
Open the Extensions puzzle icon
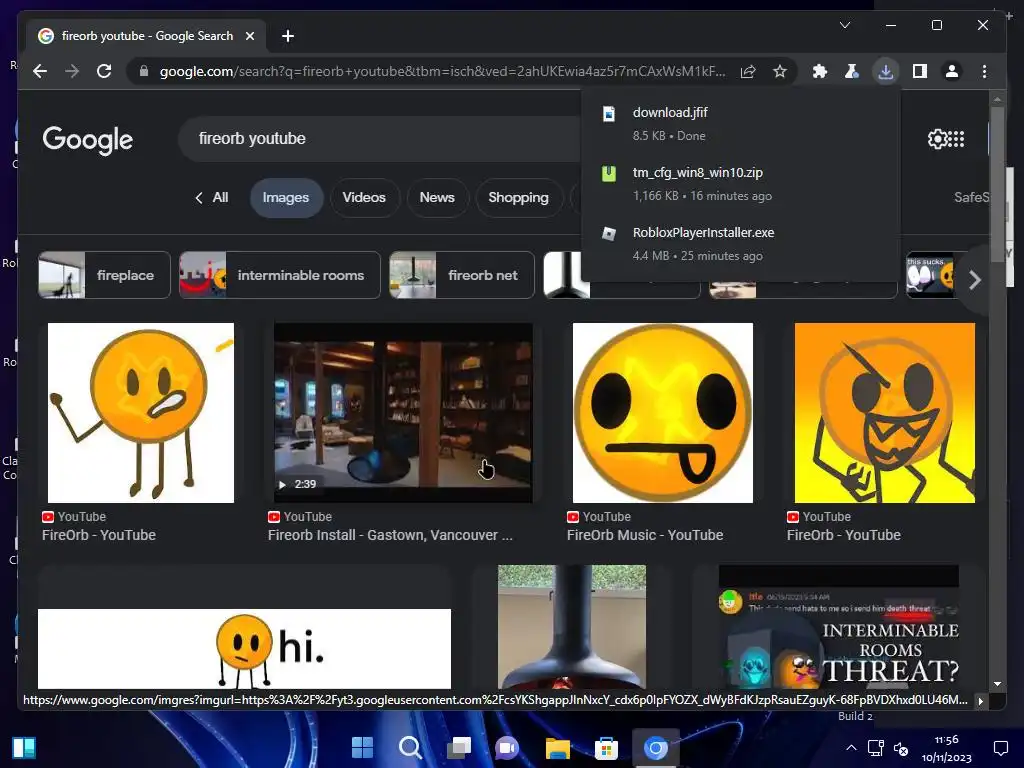820,71
